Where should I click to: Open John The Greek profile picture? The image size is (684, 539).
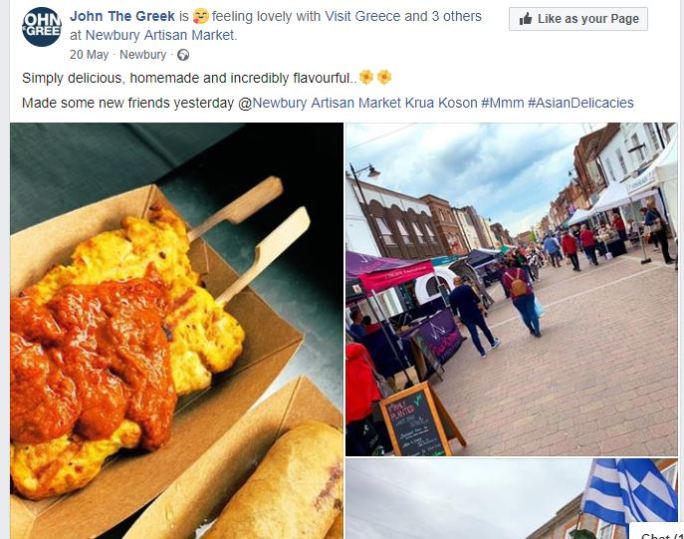tap(41, 27)
